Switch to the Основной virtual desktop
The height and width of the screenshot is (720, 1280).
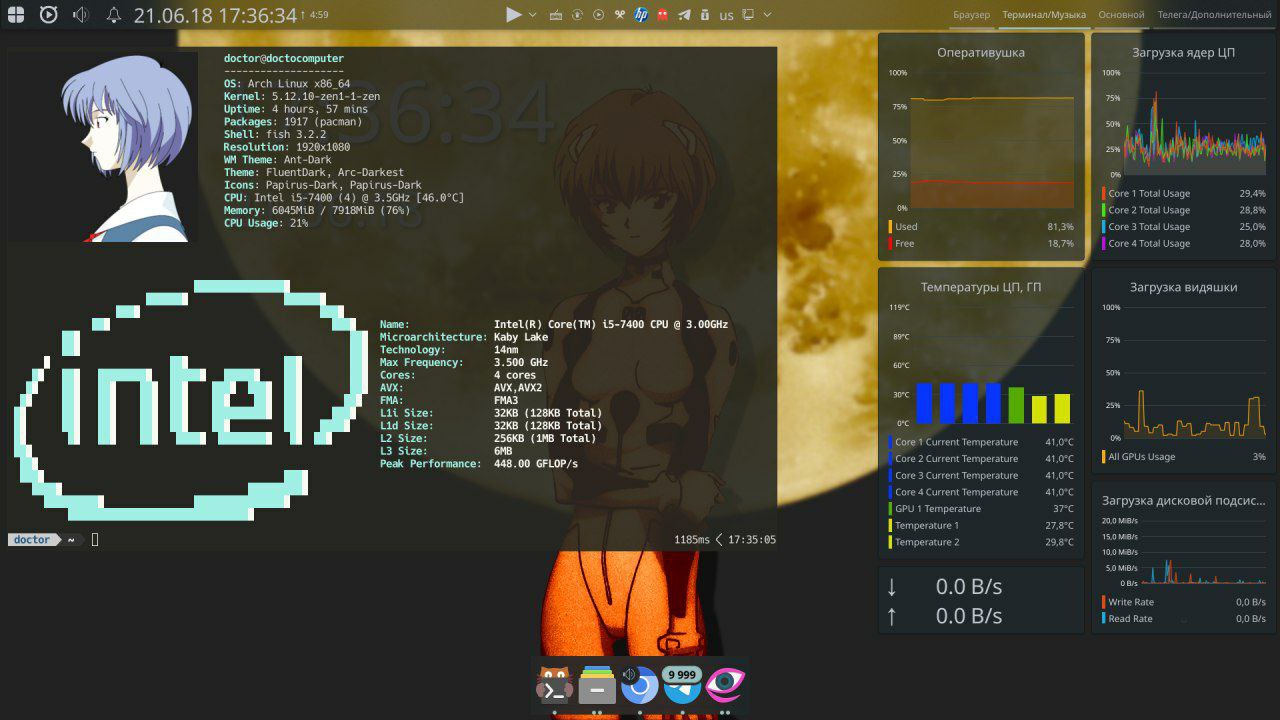pyautogui.click(x=1121, y=15)
